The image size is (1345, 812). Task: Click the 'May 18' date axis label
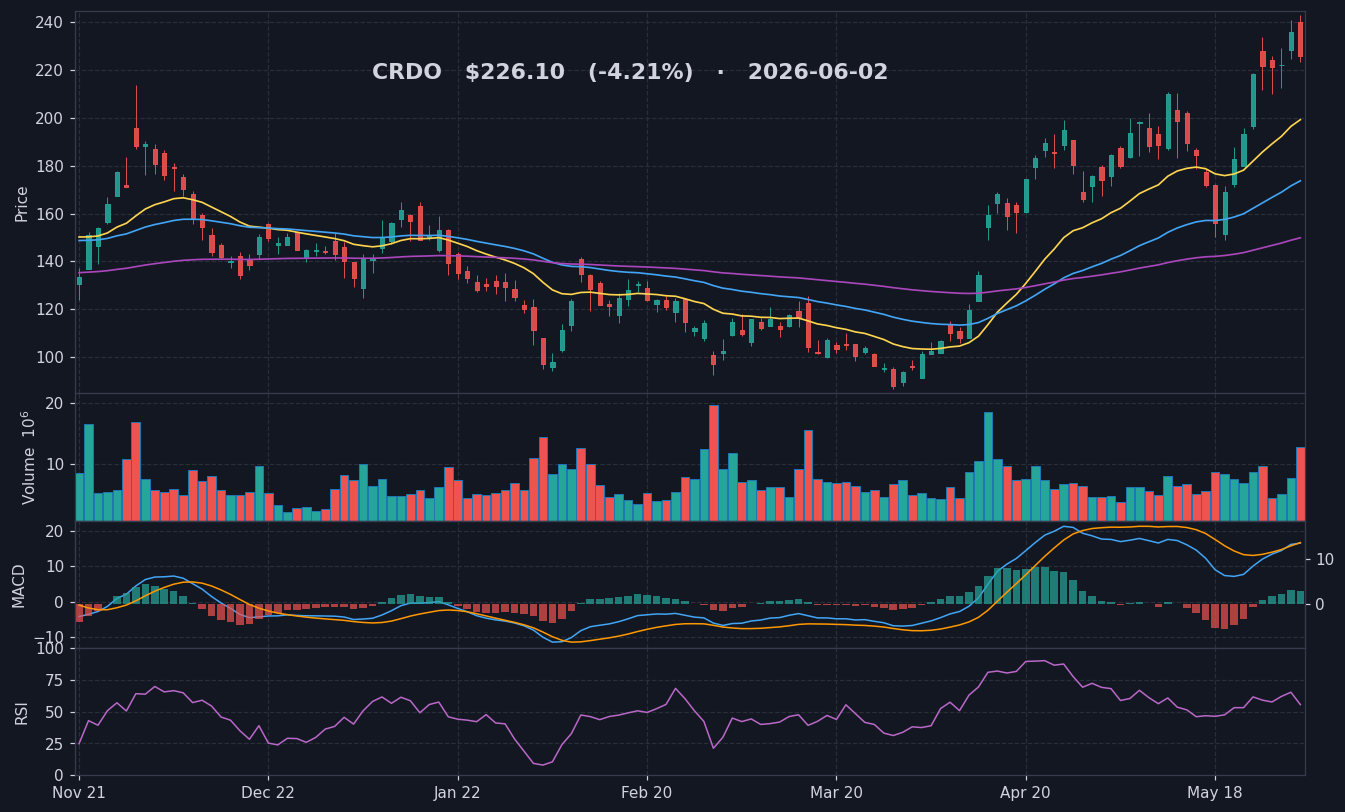pyautogui.click(x=1215, y=792)
